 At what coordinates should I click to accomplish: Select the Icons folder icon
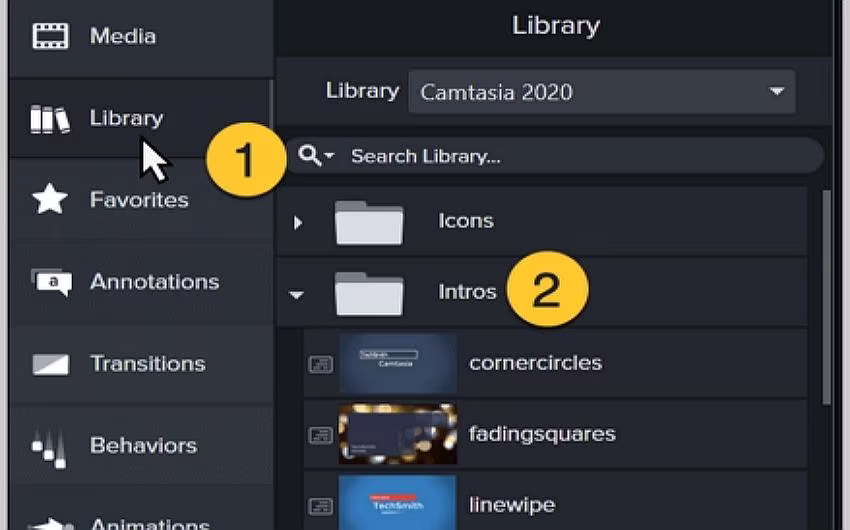click(369, 223)
